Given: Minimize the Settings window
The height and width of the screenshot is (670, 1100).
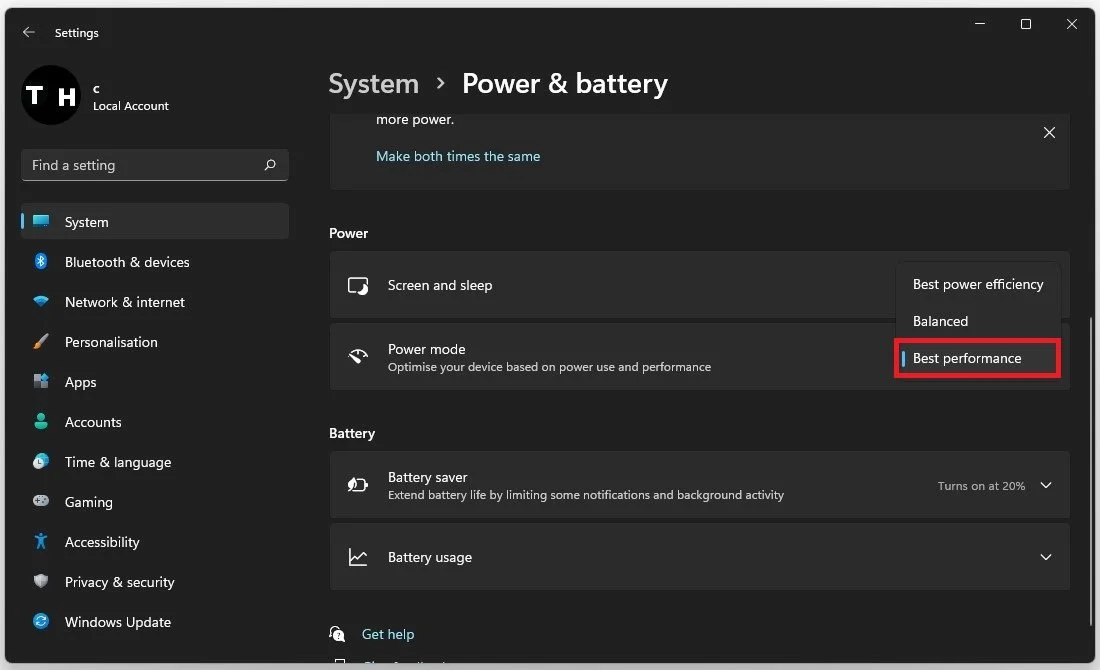Looking at the screenshot, I should [980, 24].
